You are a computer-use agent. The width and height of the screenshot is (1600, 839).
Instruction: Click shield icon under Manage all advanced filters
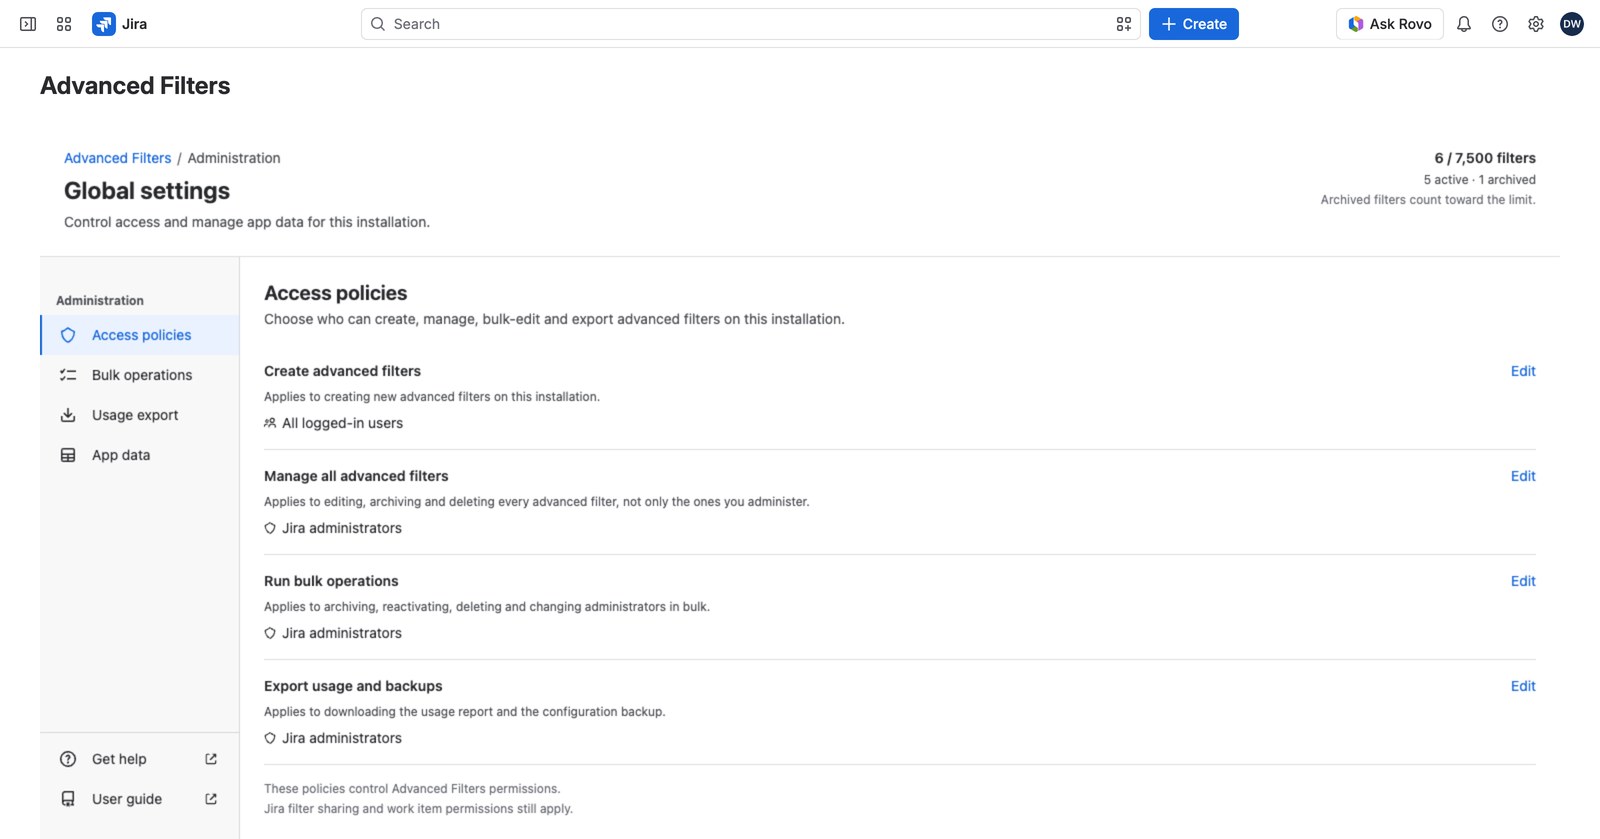[270, 528]
